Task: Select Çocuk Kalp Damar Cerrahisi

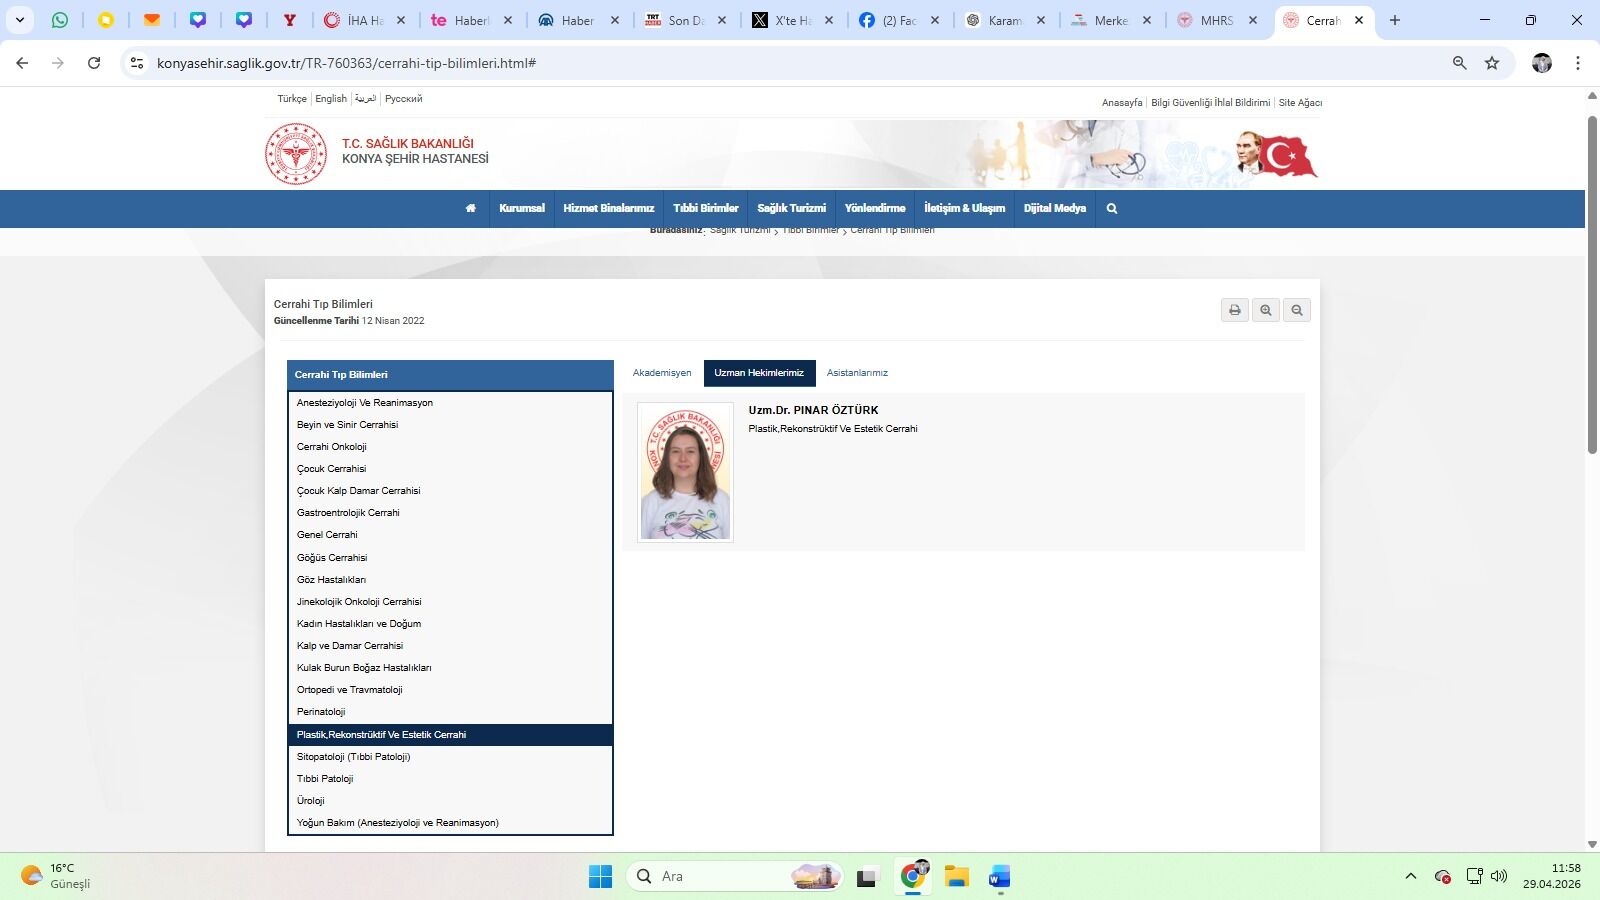Action: tap(450, 491)
